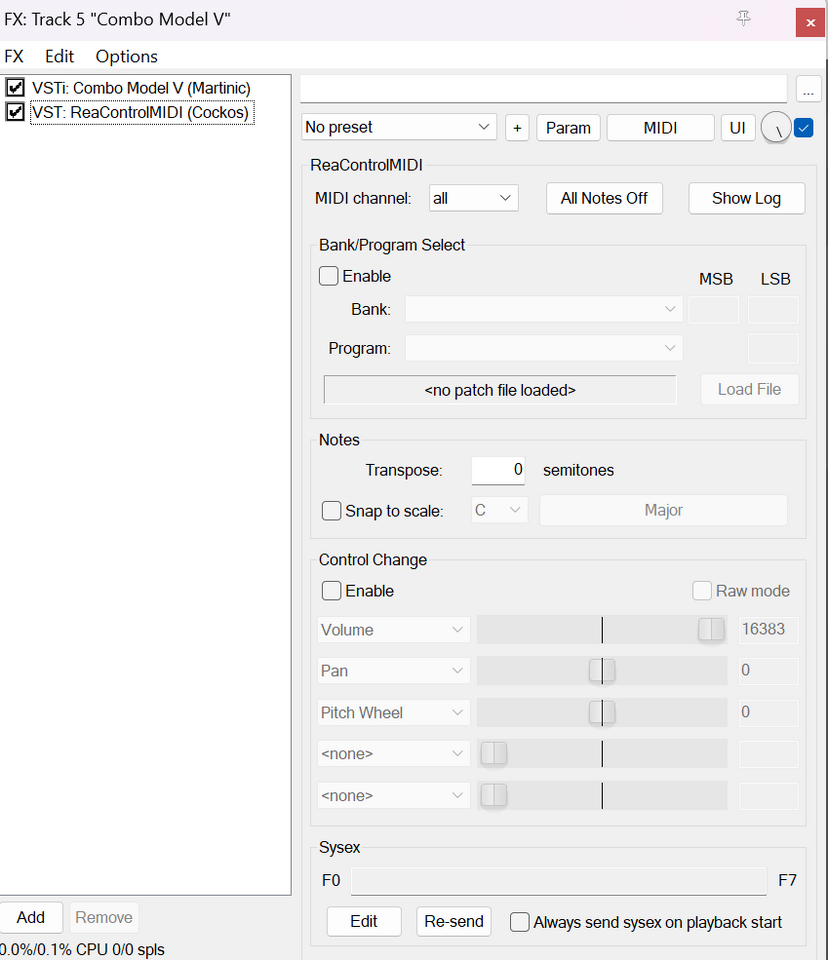Viewport: 828px width, 960px height.
Task: Click the Pitch Wheel value field
Action: click(x=769, y=713)
